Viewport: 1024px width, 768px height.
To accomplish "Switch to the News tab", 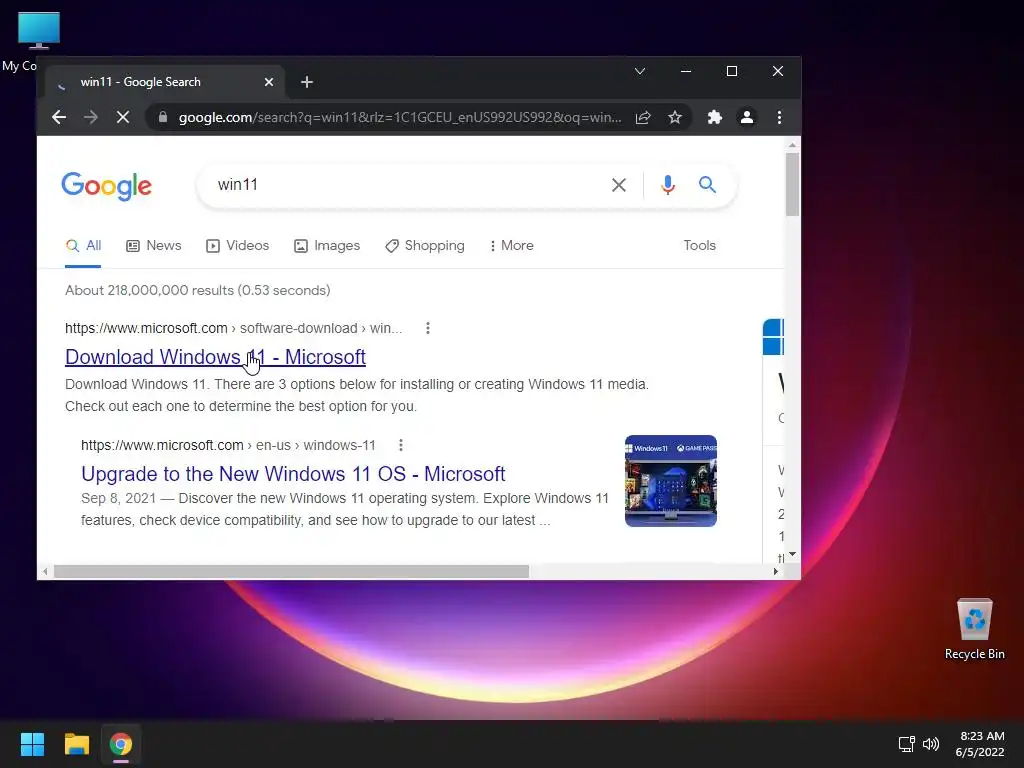I will [153, 246].
